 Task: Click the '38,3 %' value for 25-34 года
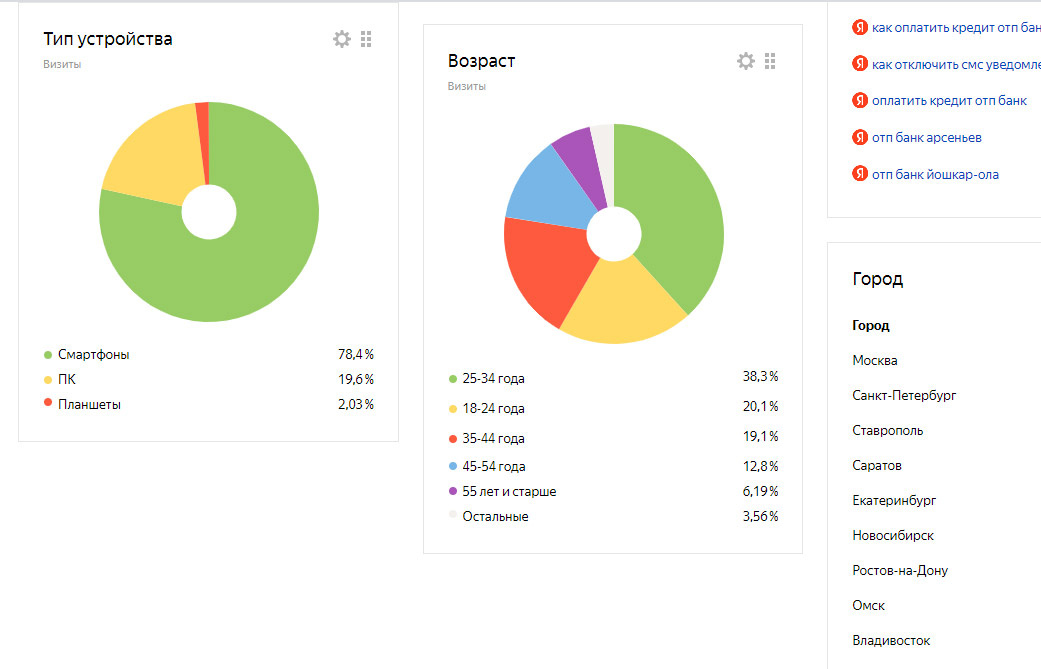(x=760, y=376)
